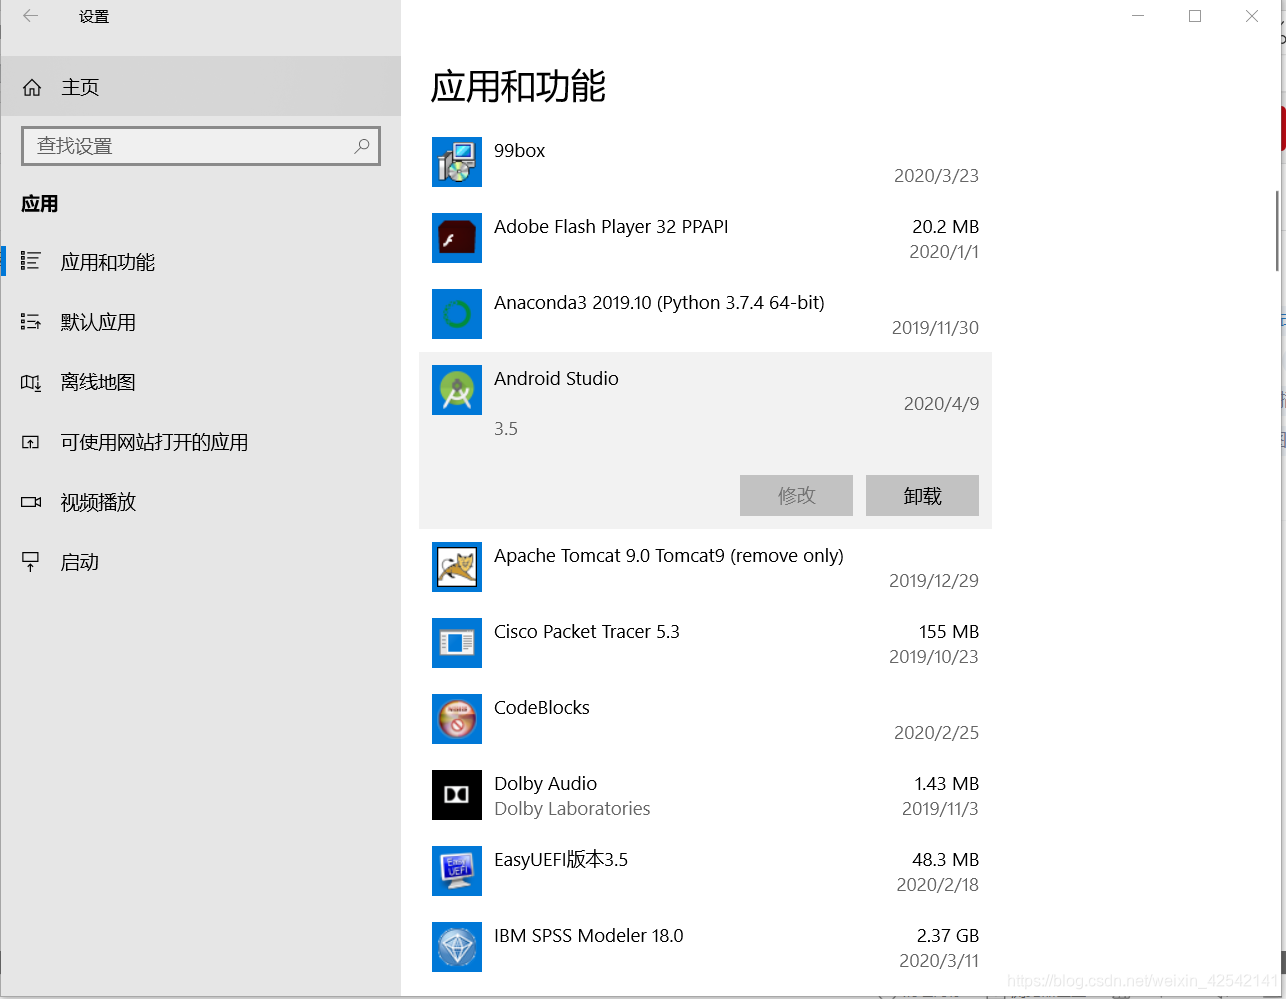The width and height of the screenshot is (1286, 999).
Task: Open 启动 settings page
Action: click(200, 562)
